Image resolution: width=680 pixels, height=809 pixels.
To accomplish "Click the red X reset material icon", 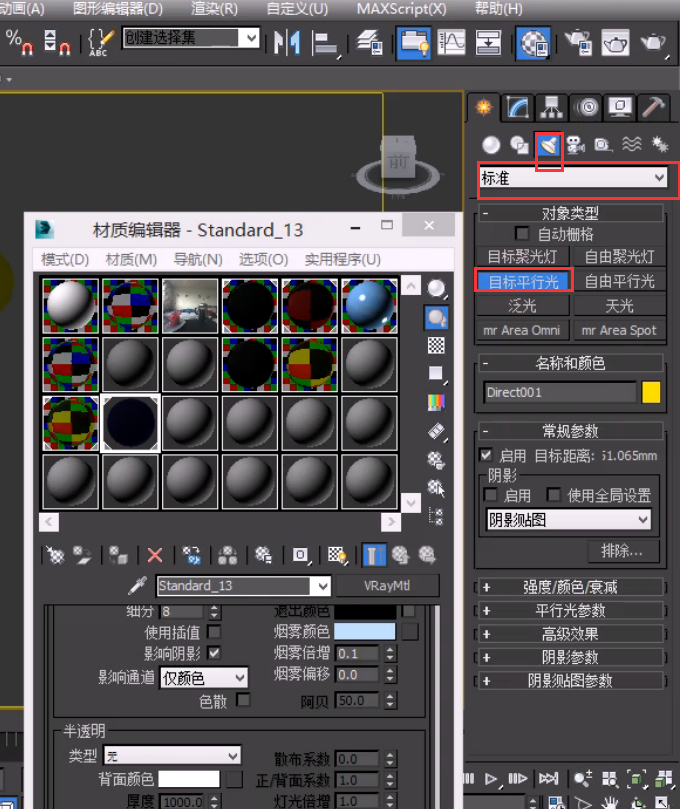I will tap(154, 554).
